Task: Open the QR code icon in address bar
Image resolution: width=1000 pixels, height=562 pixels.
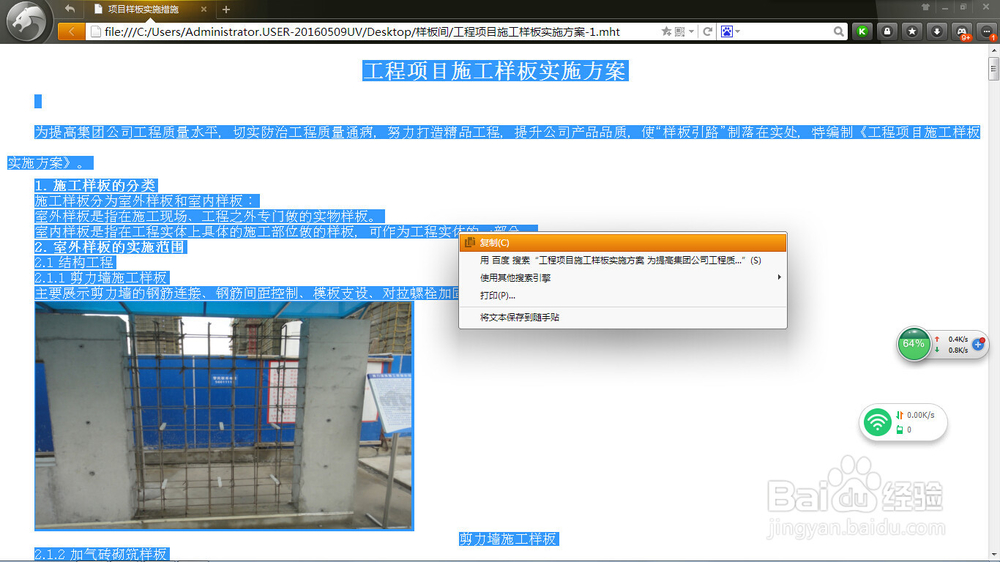Action: click(x=680, y=31)
